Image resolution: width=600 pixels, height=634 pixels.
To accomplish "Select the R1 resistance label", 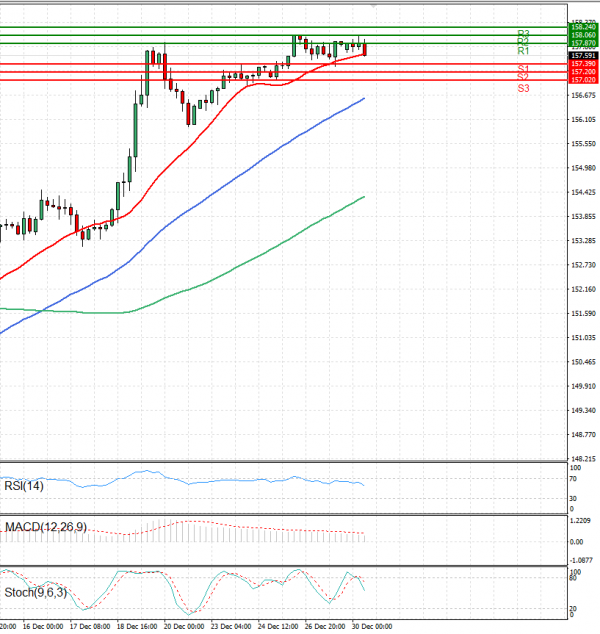I will click(x=523, y=51).
